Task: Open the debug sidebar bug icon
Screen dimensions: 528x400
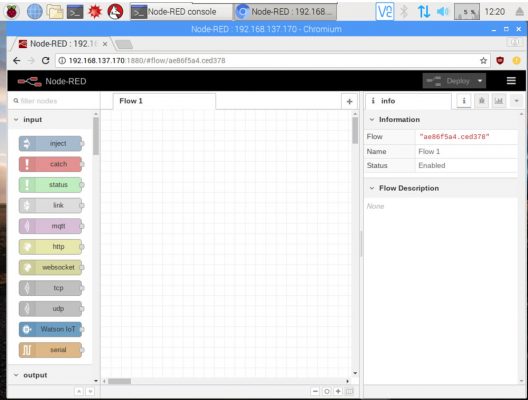Action: coord(482,101)
